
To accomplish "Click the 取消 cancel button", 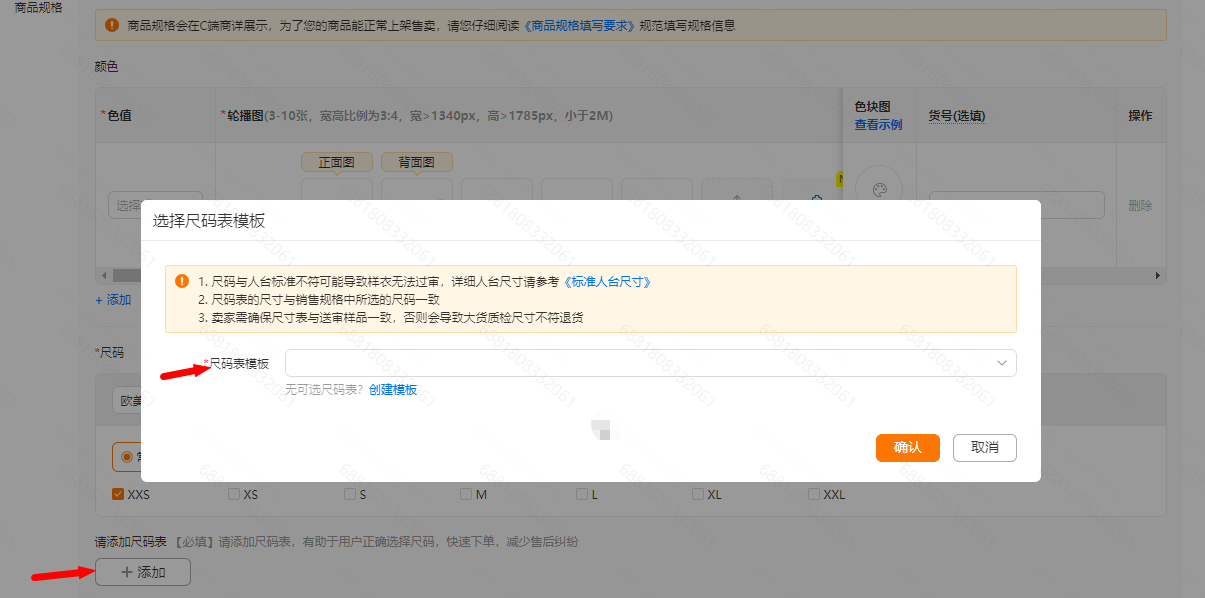I will 984,448.
